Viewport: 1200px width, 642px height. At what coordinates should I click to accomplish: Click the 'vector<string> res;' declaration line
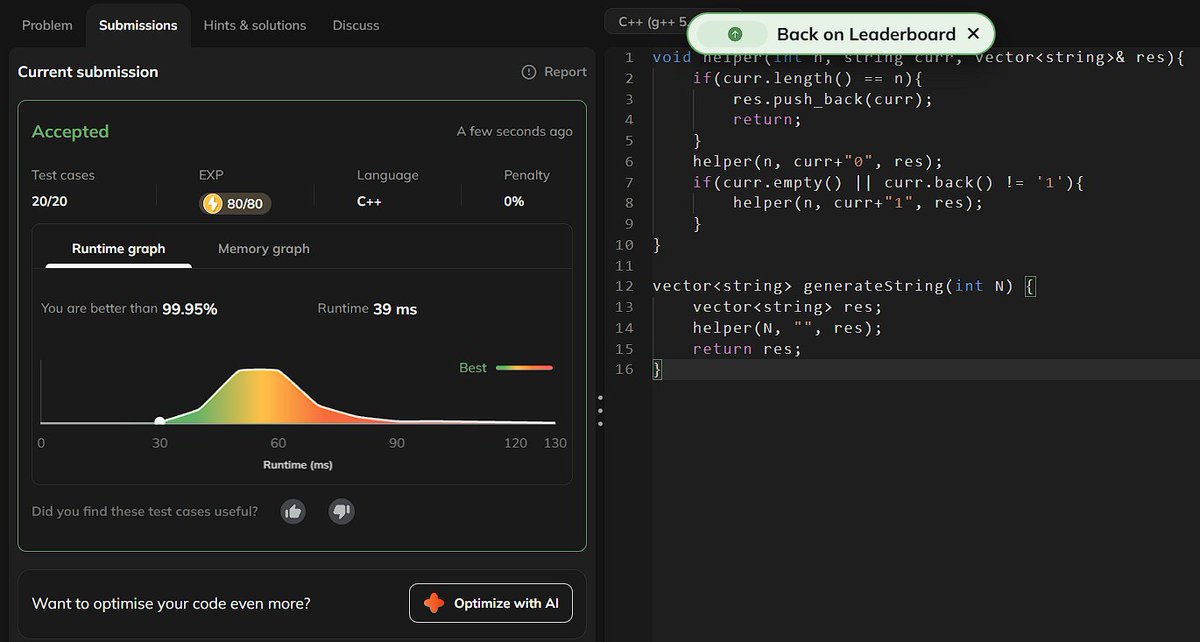pos(787,307)
